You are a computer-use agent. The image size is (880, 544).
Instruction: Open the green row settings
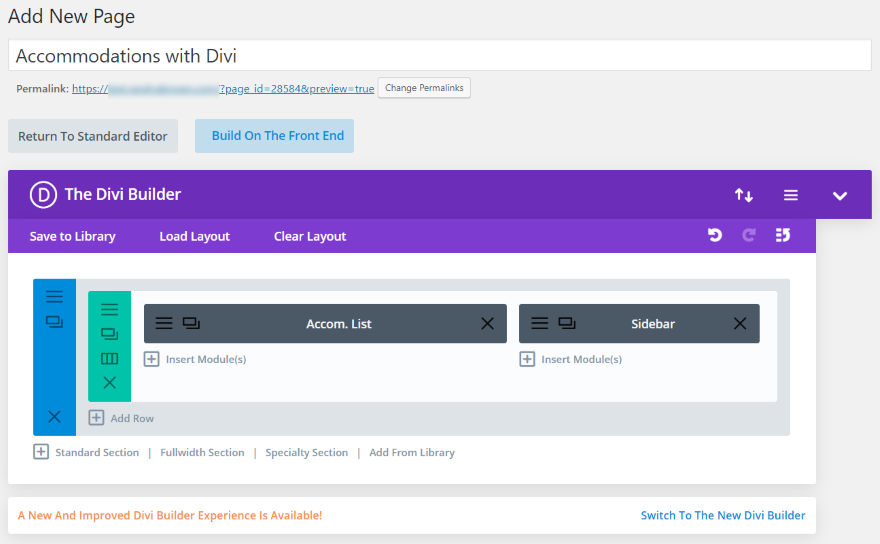109,310
